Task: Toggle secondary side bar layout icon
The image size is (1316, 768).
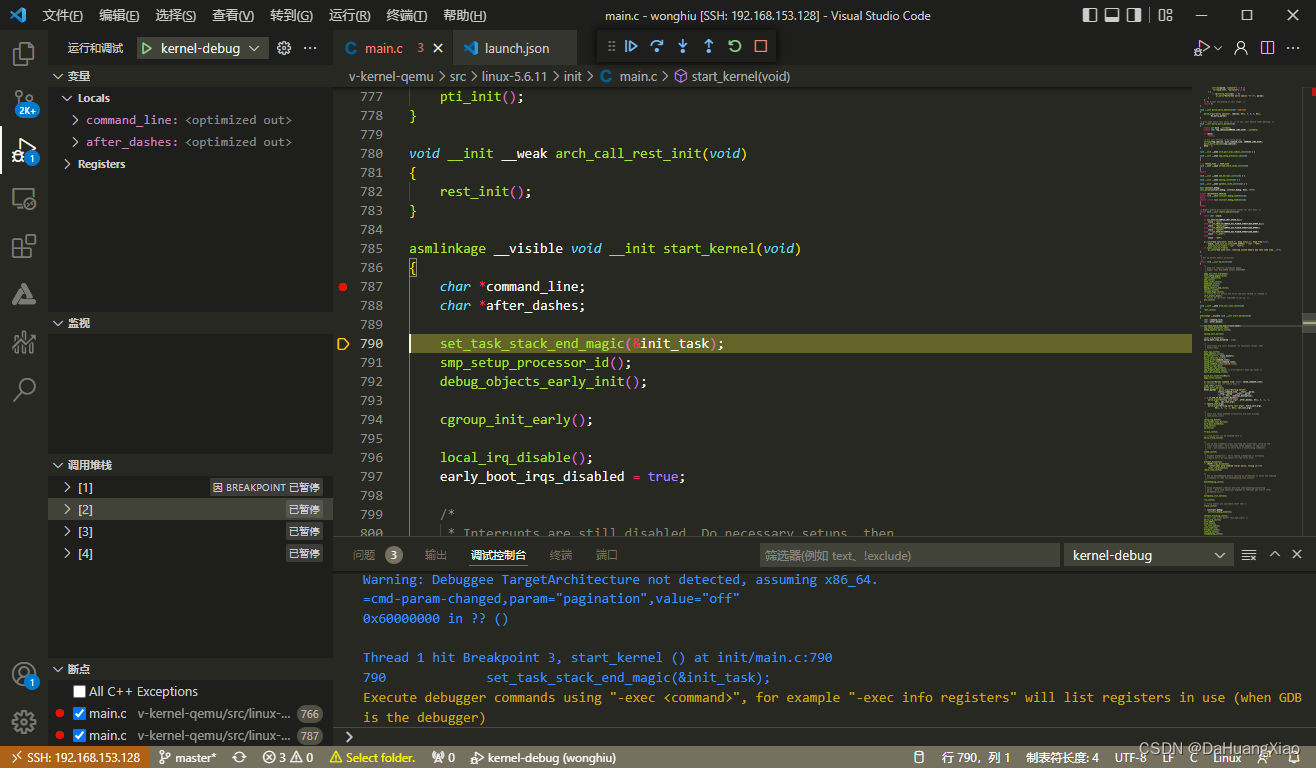Action: click(1134, 15)
